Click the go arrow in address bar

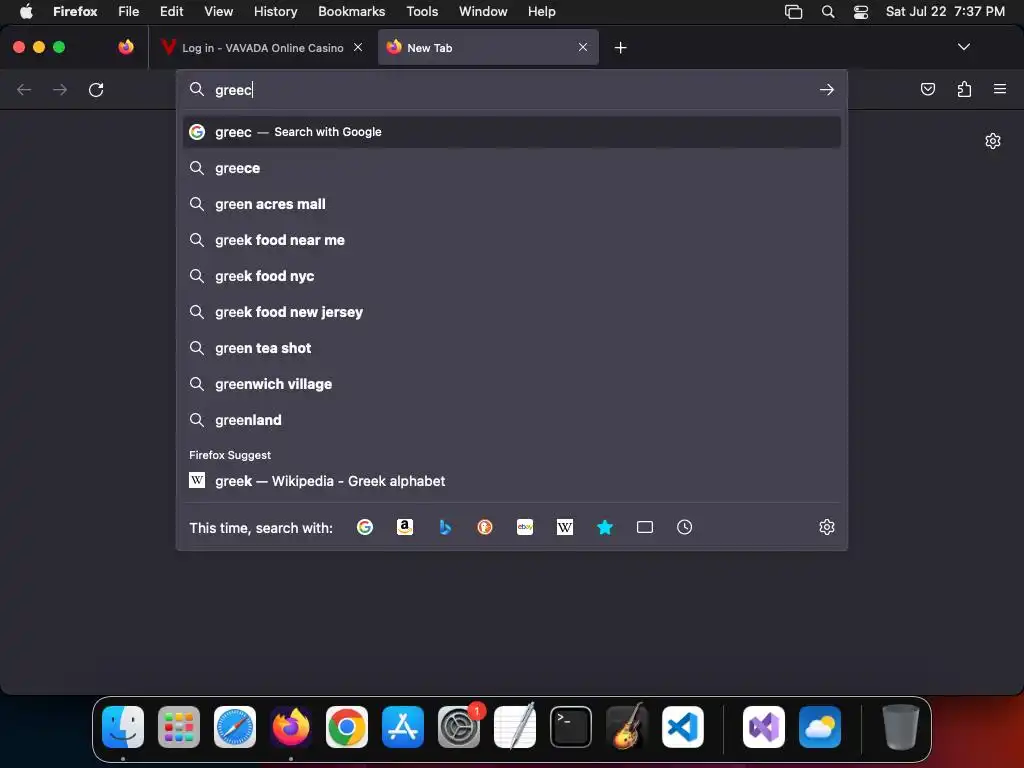[827, 89]
